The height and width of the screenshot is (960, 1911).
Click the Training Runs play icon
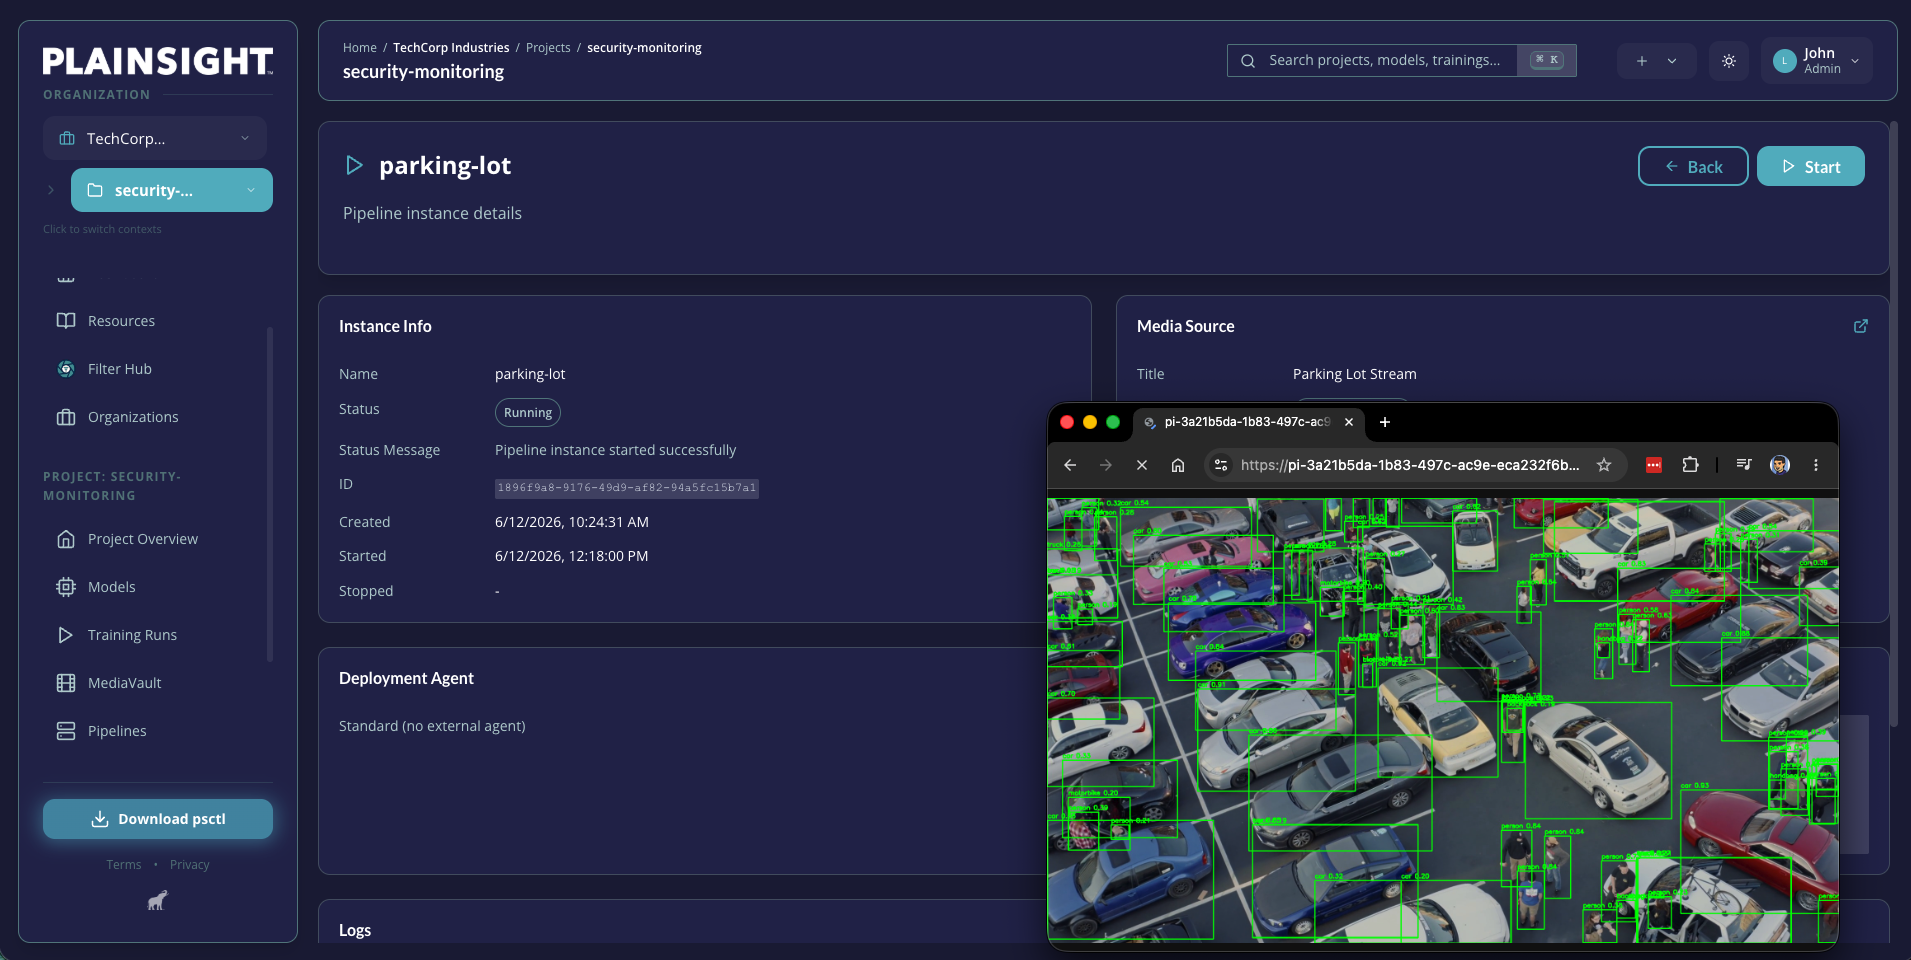(66, 635)
